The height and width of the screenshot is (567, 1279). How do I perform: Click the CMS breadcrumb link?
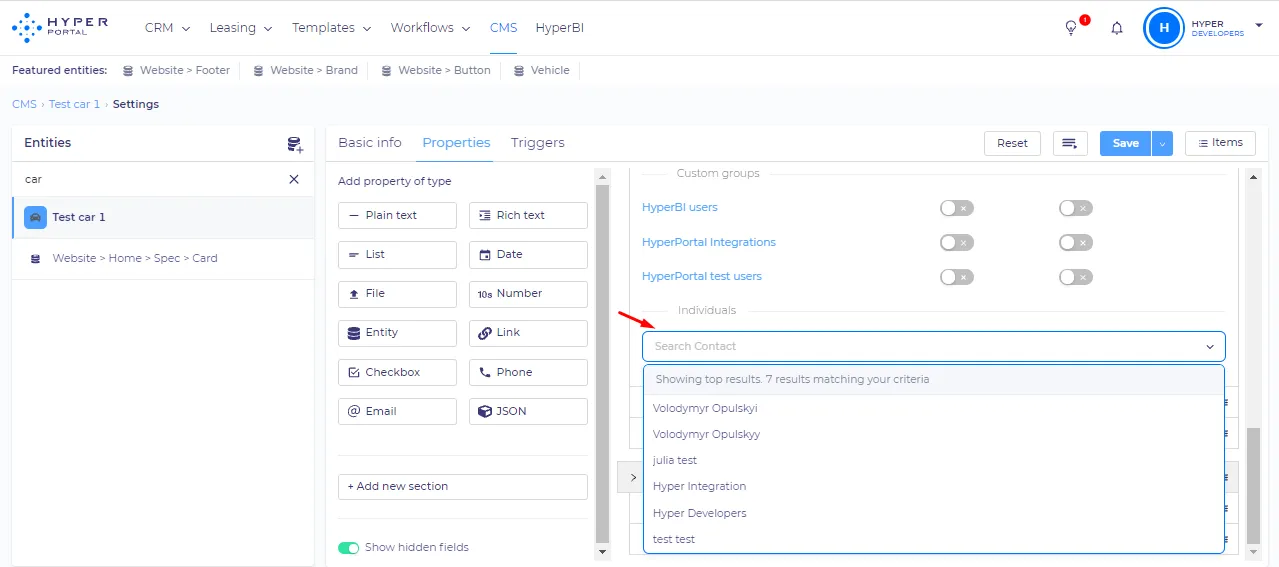(24, 104)
